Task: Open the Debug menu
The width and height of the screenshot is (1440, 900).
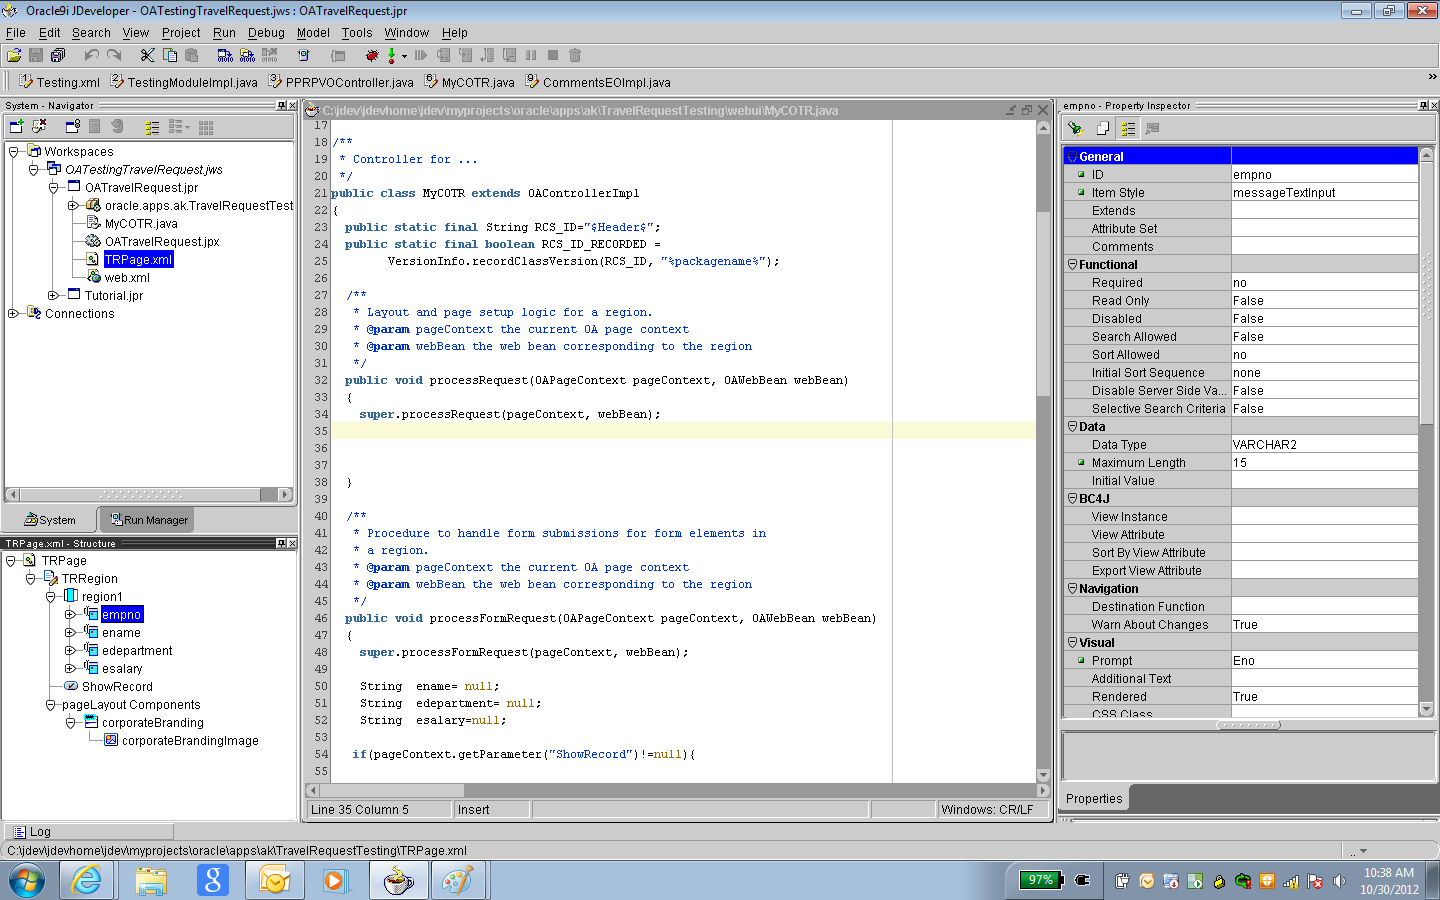Action: point(266,33)
